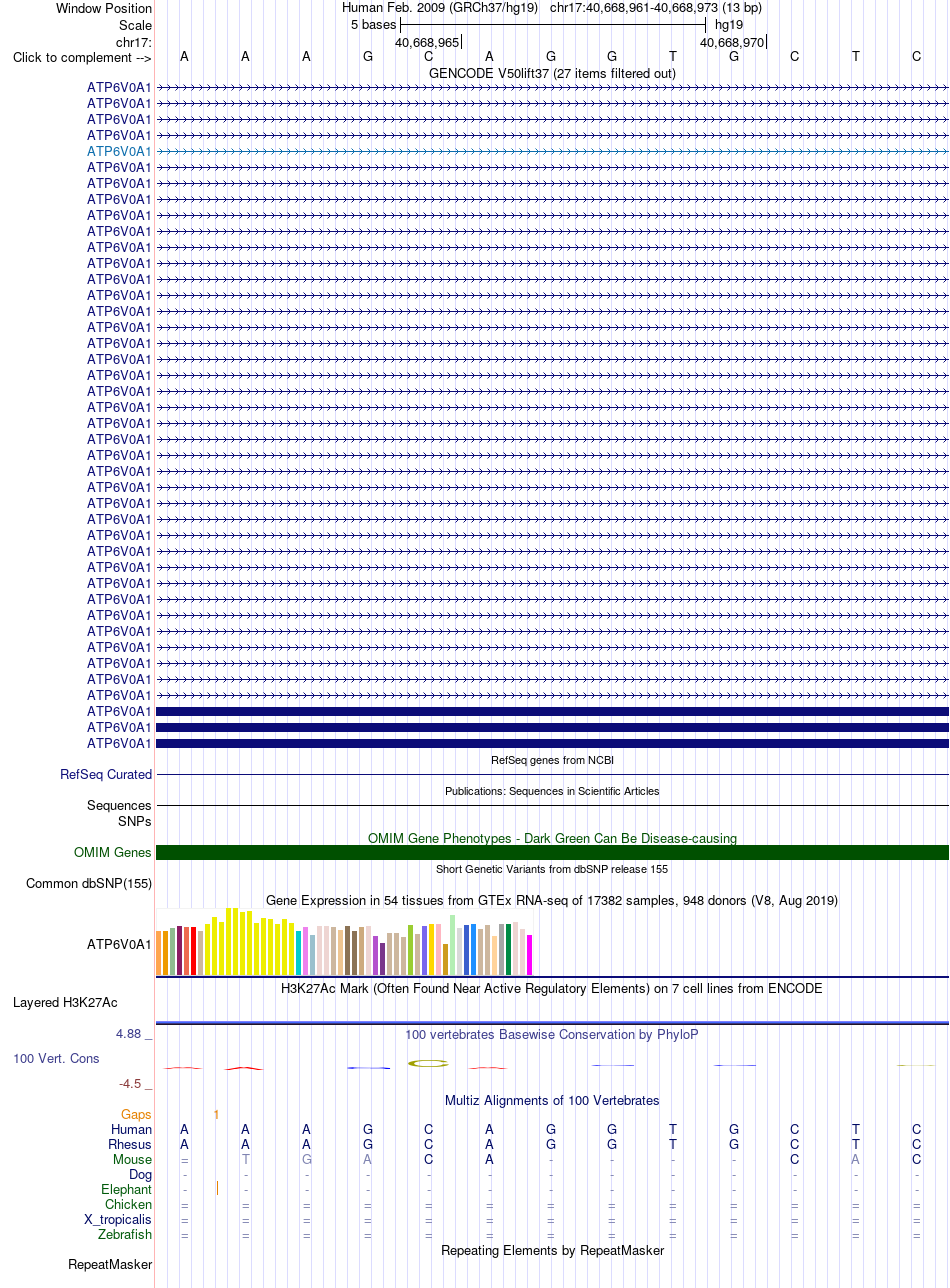The height and width of the screenshot is (1288, 950).
Task: Click 'Multiz Alignments of 100 Vertebrates' title
Action: click(552, 1100)
